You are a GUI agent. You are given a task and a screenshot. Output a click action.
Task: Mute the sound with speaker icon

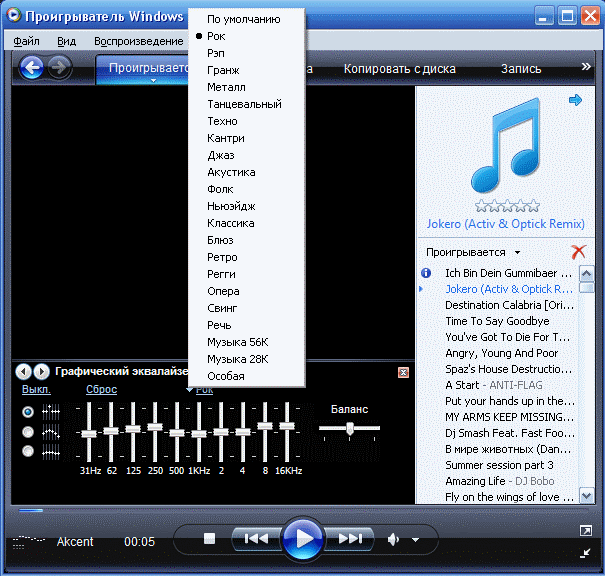(394, 540)
